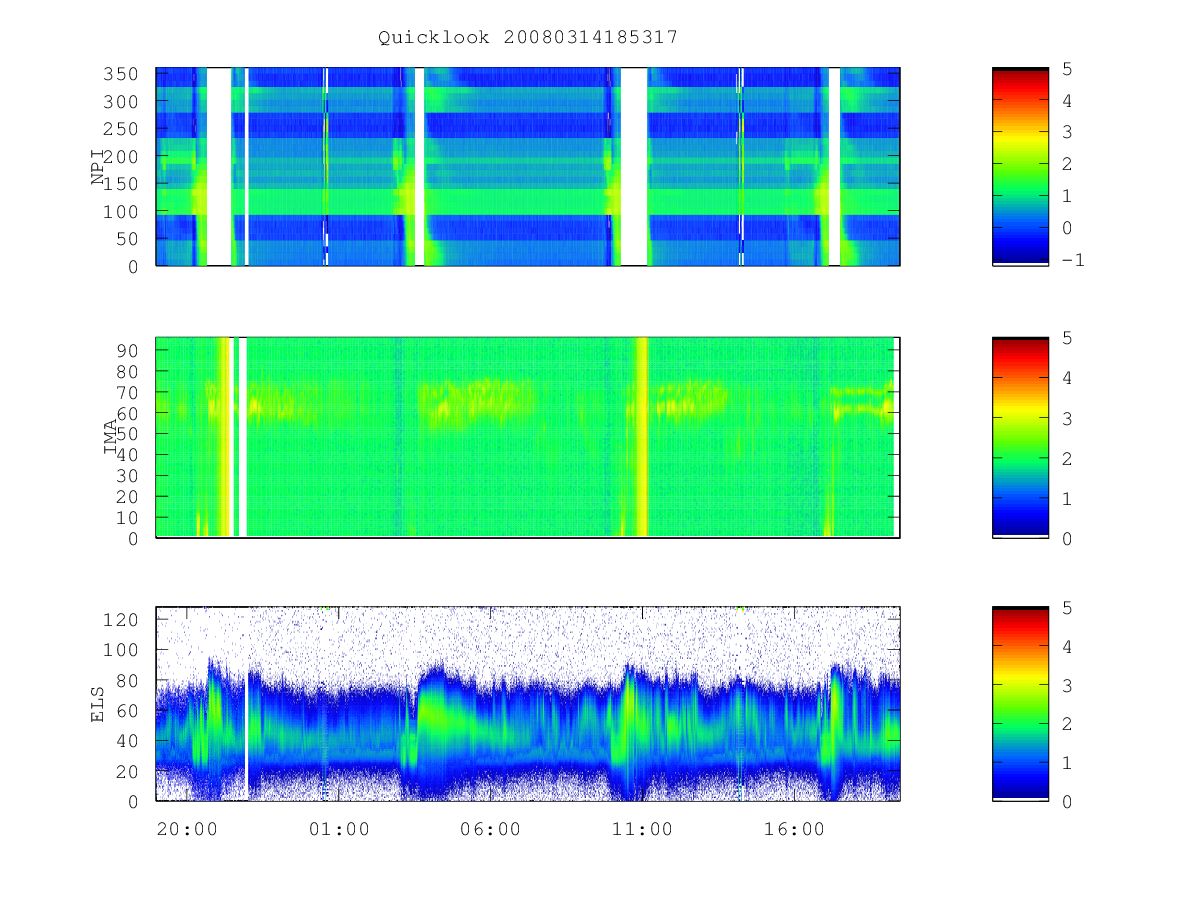Click the 01:00 time axis label
Image resolution: width=1200 pixels, height=900 pixels.
(339, 829)
